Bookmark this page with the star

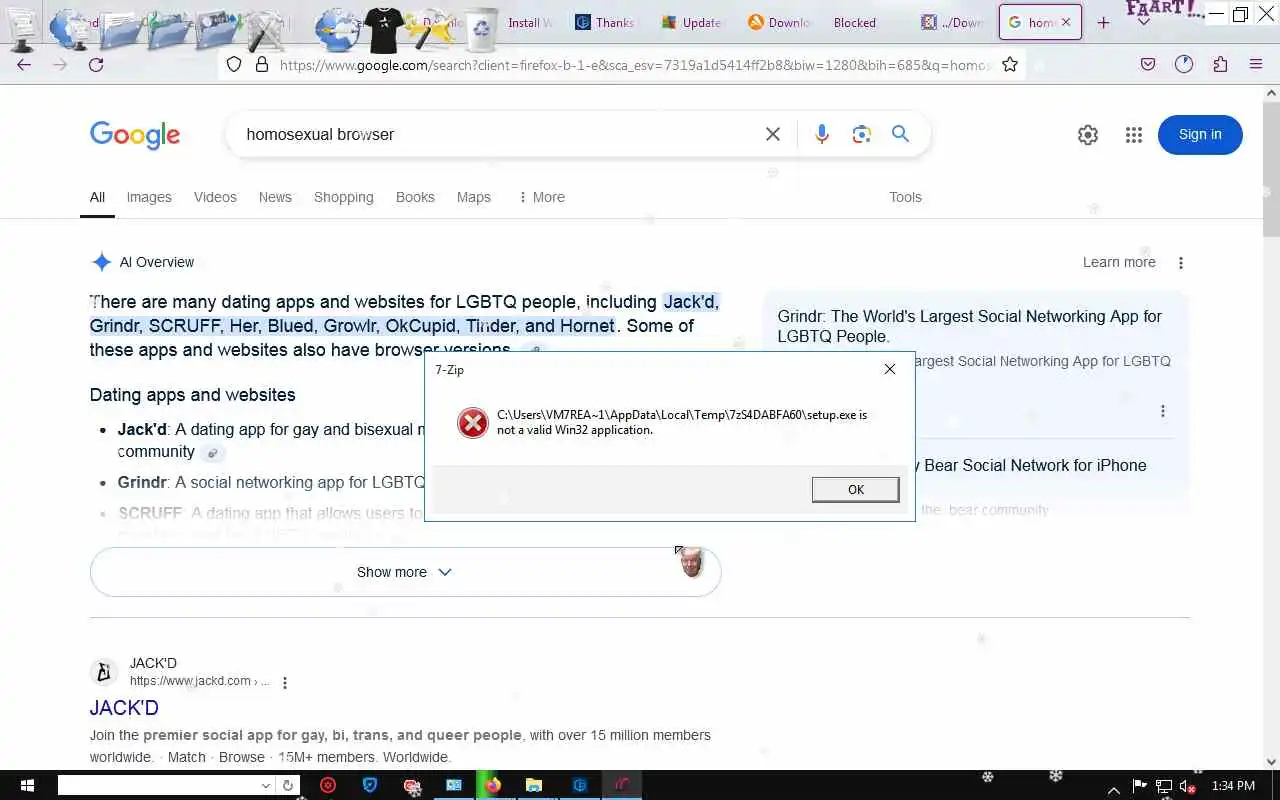[1010, 64]
